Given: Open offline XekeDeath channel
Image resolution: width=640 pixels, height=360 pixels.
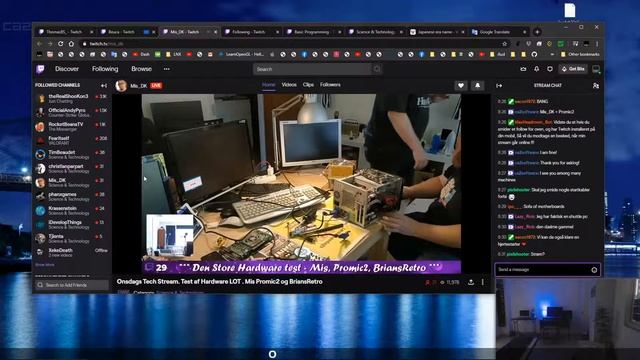Looking at the screenshot, I should 71,252.
